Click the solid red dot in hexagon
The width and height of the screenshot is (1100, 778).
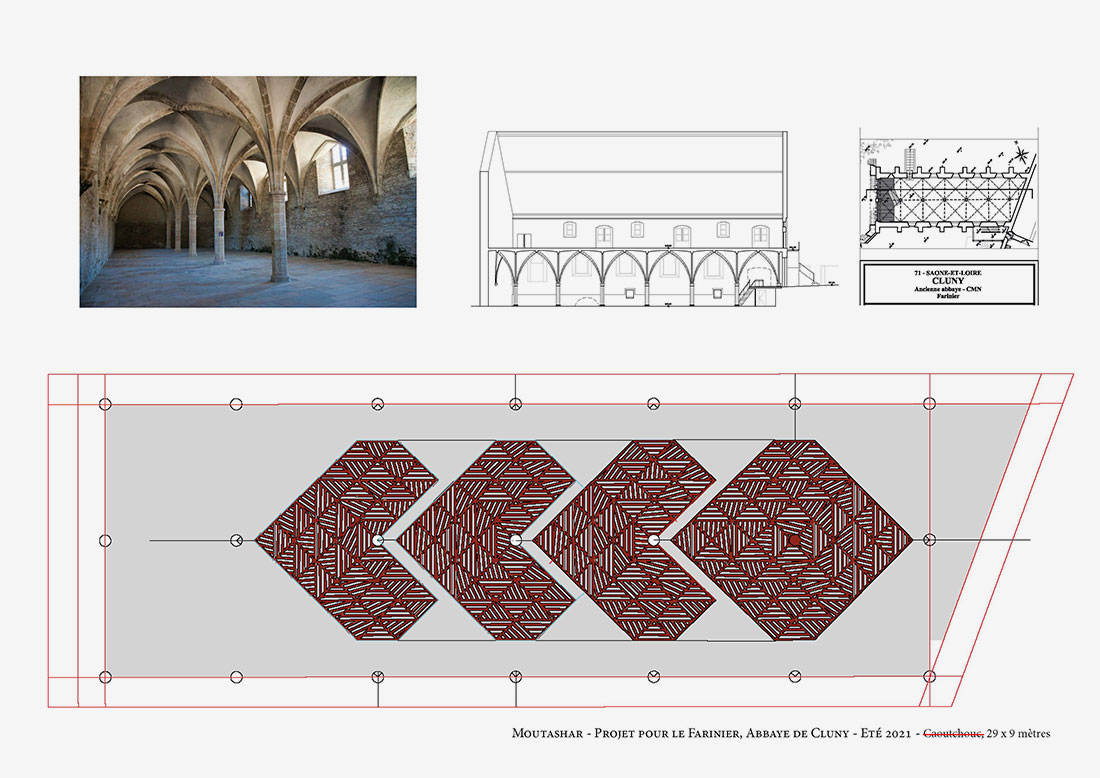click(x=794, y=540)
